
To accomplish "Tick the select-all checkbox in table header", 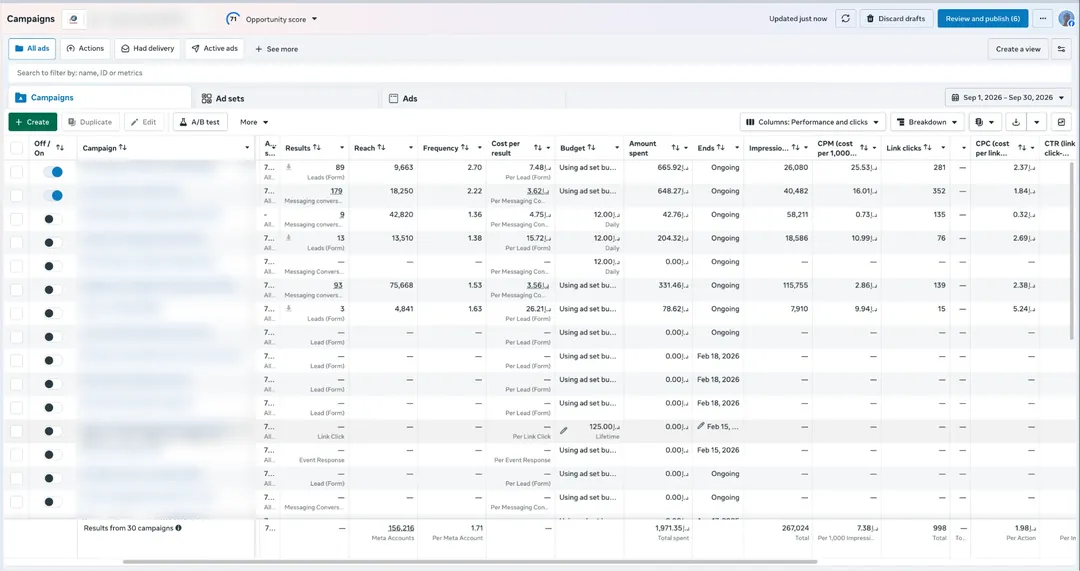I will tap(17, 148).
